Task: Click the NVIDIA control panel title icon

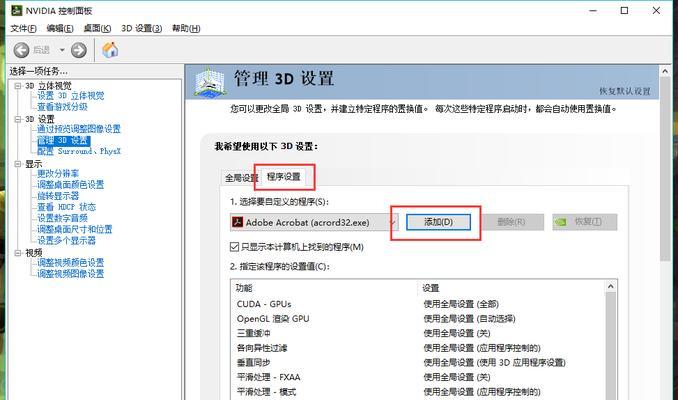Action: pos(16,10)
